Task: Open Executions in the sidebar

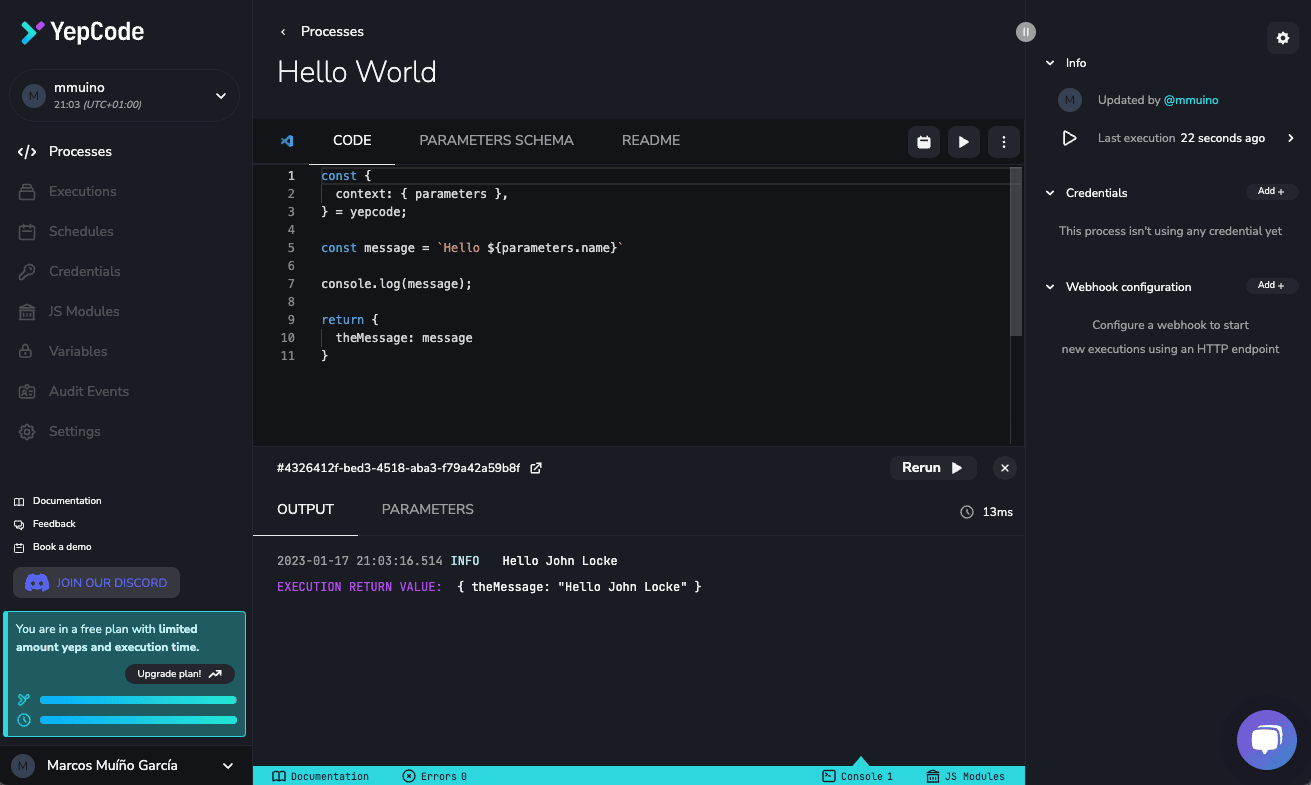Action: pos(82,192)
